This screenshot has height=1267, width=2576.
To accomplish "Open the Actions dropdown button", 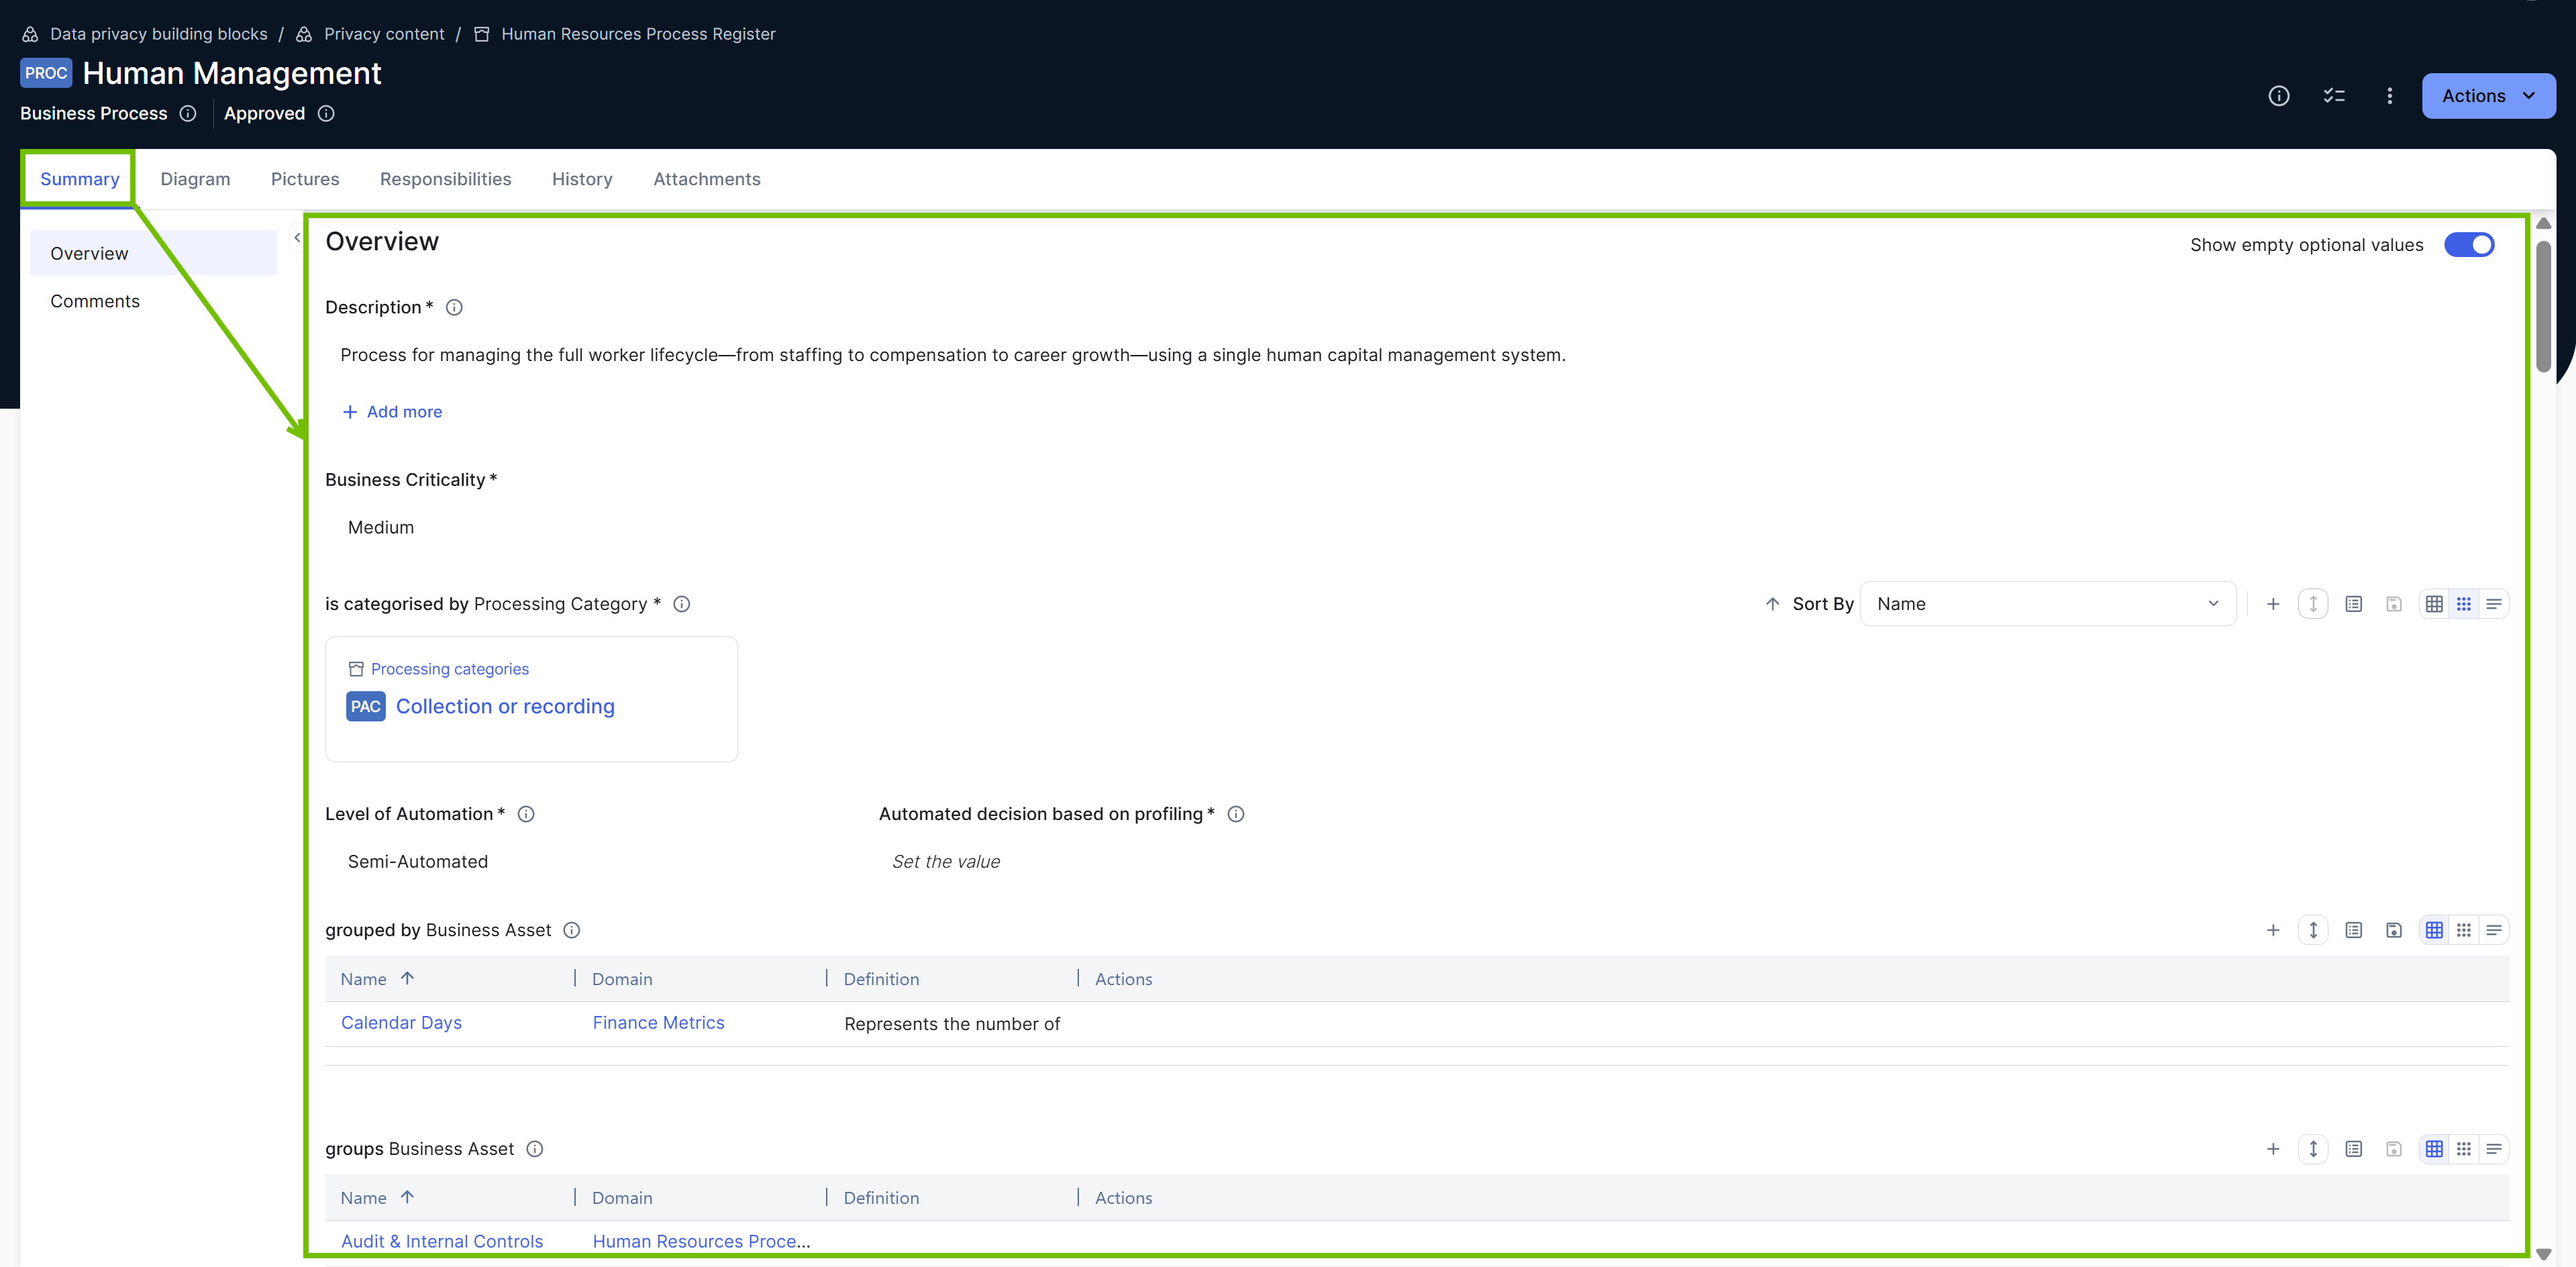I will [2488, 96].
